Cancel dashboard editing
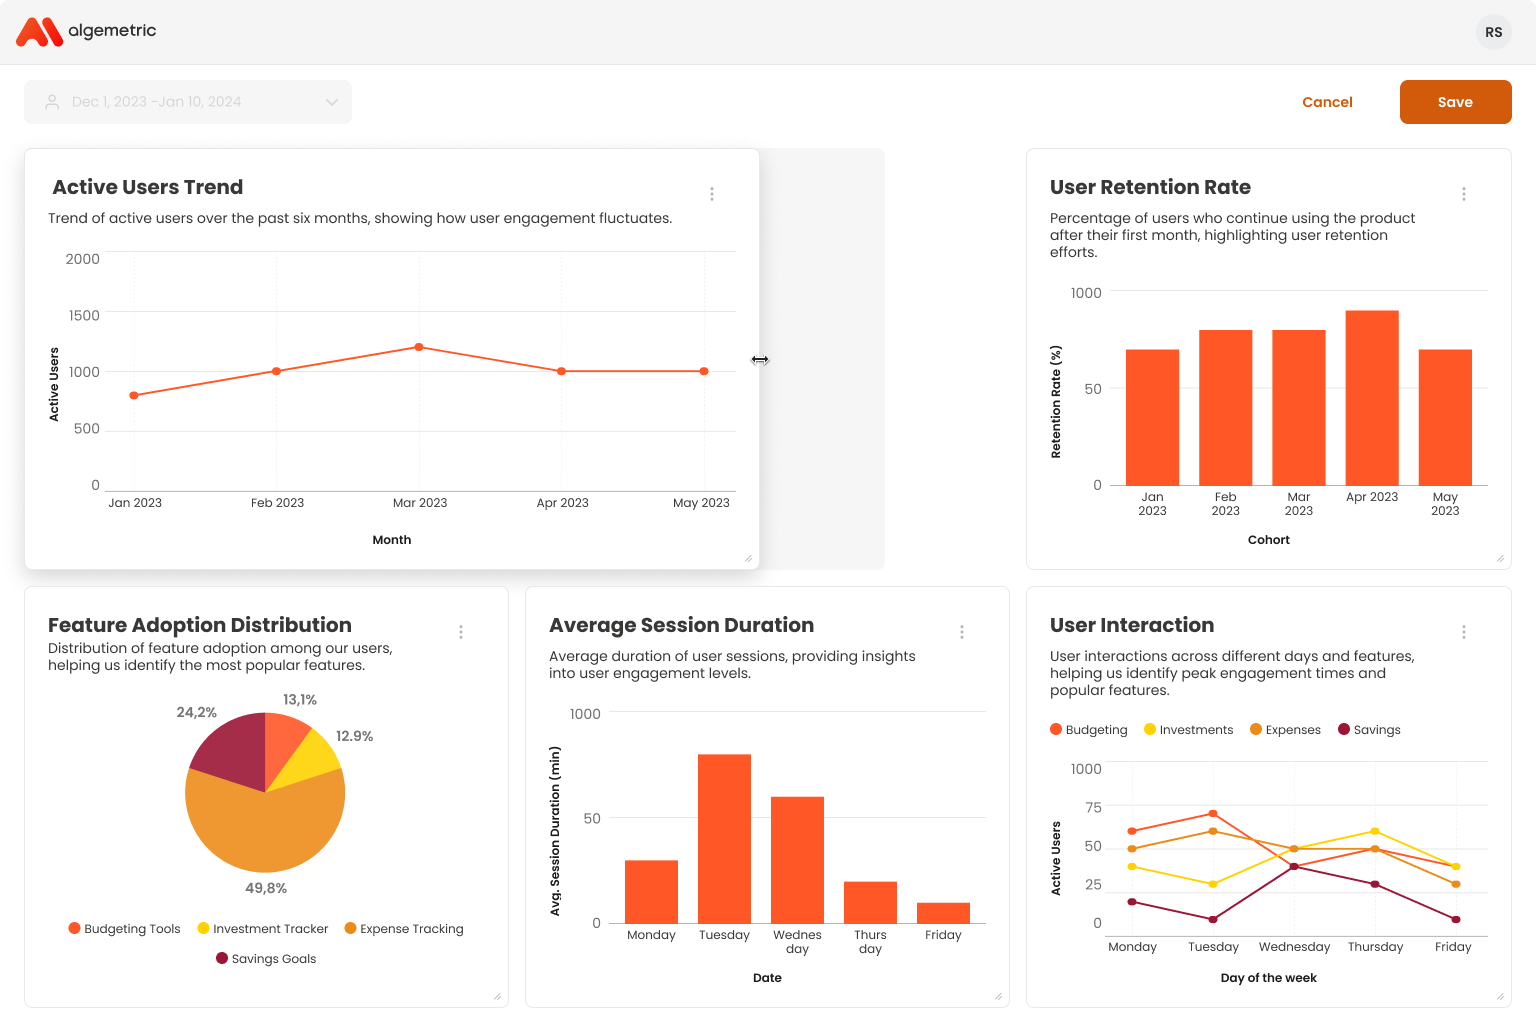This screenshot has height=1024, width=1536. coord(1327,102)
